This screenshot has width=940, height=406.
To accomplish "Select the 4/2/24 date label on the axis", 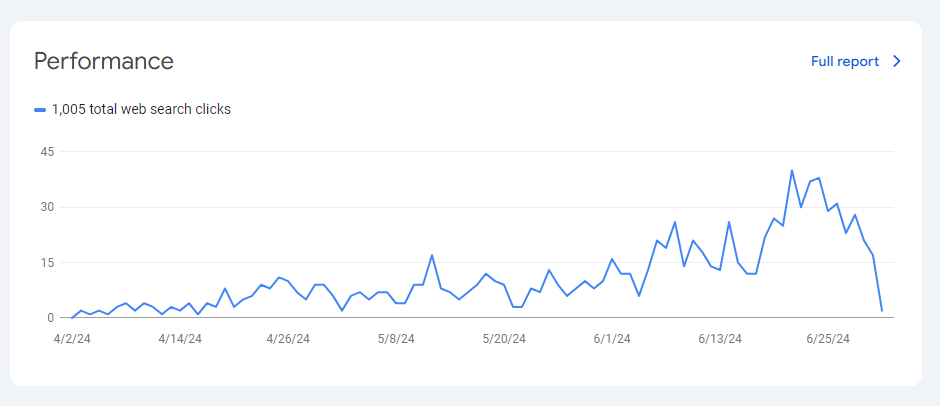I will point(73,339).
